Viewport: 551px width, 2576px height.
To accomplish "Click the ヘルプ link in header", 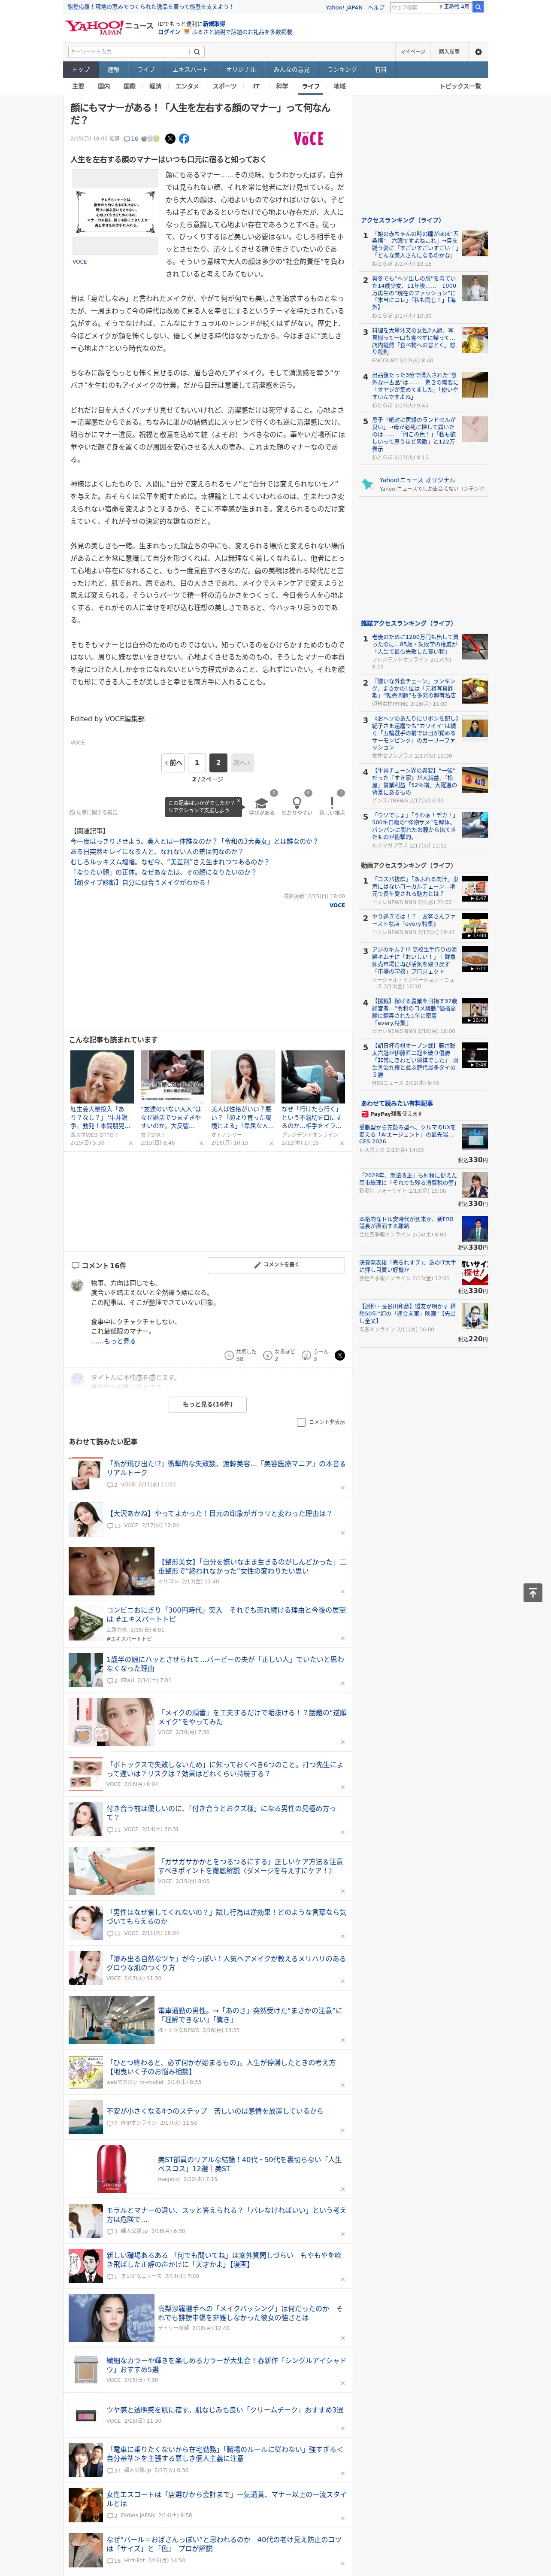I will tap(375, 7).
